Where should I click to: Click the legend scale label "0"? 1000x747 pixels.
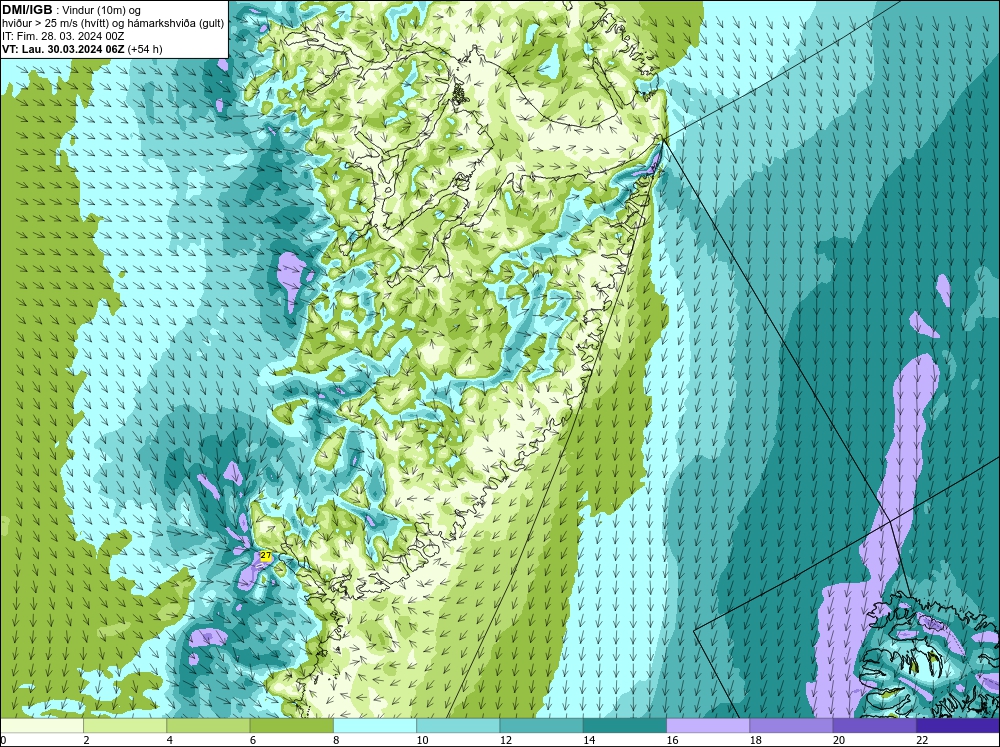coord(4,740)
